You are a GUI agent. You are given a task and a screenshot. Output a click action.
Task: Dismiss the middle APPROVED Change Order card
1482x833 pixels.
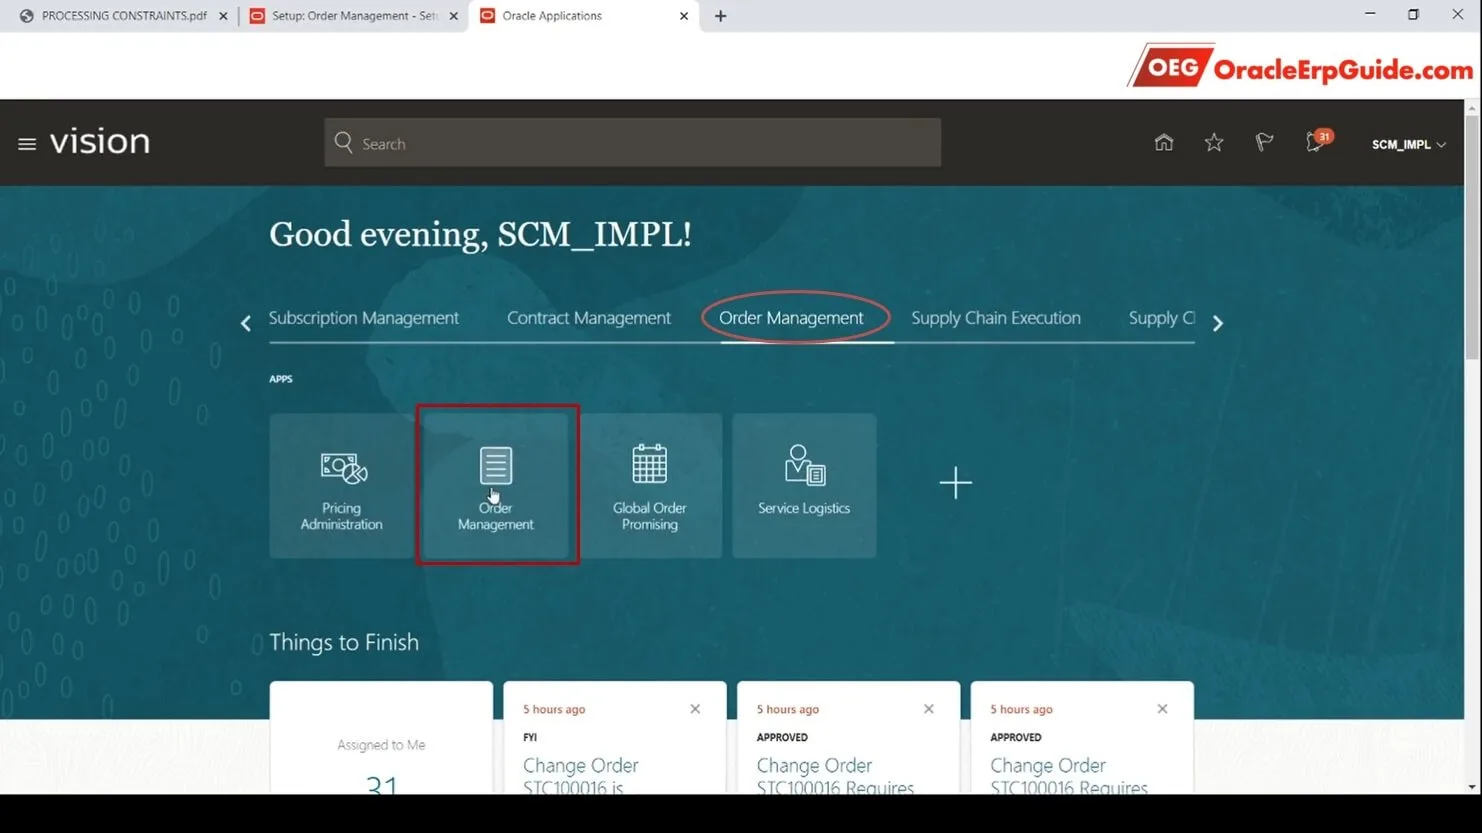(929, 709)
